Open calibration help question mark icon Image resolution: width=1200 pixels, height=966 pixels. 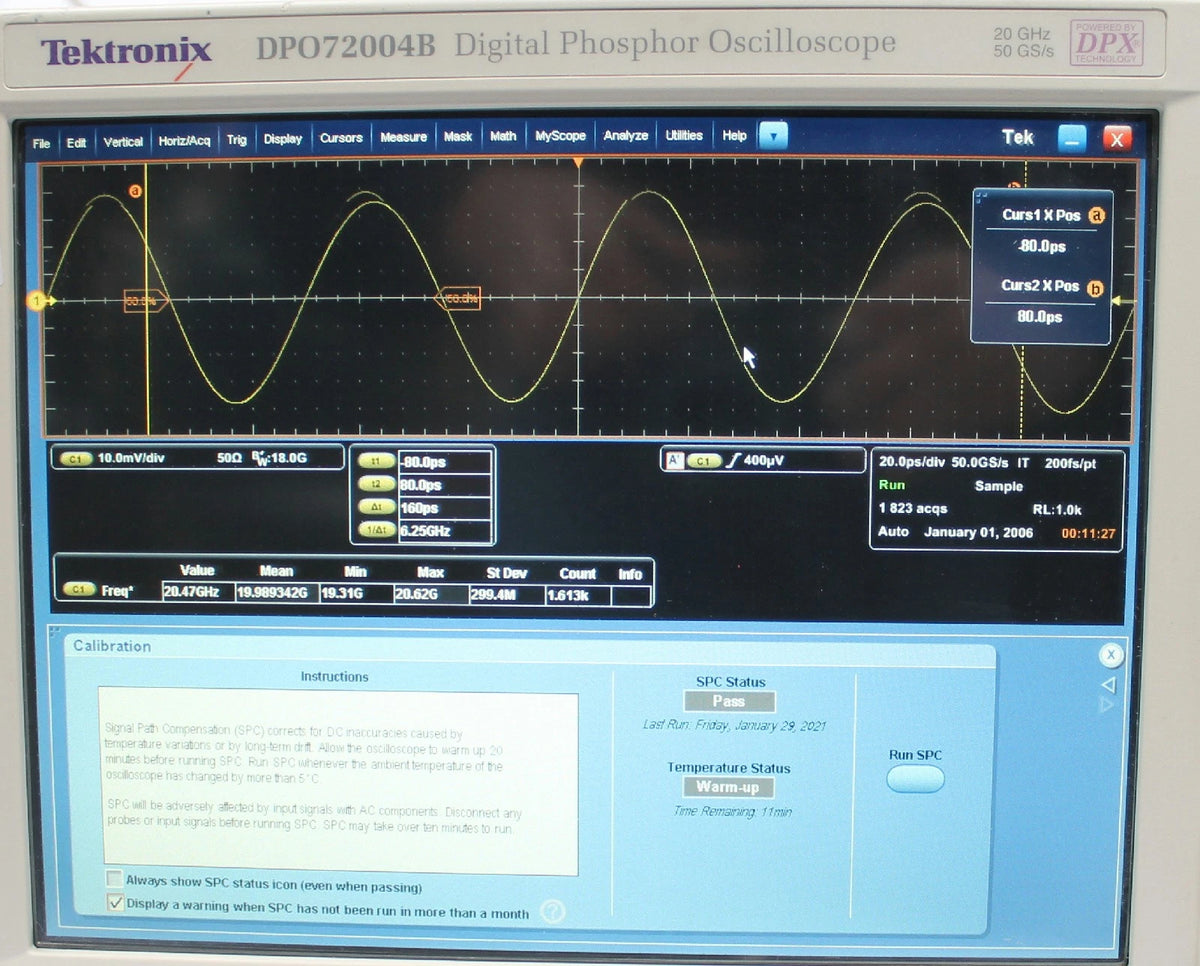pyautogui.click(x=552, y=911)
